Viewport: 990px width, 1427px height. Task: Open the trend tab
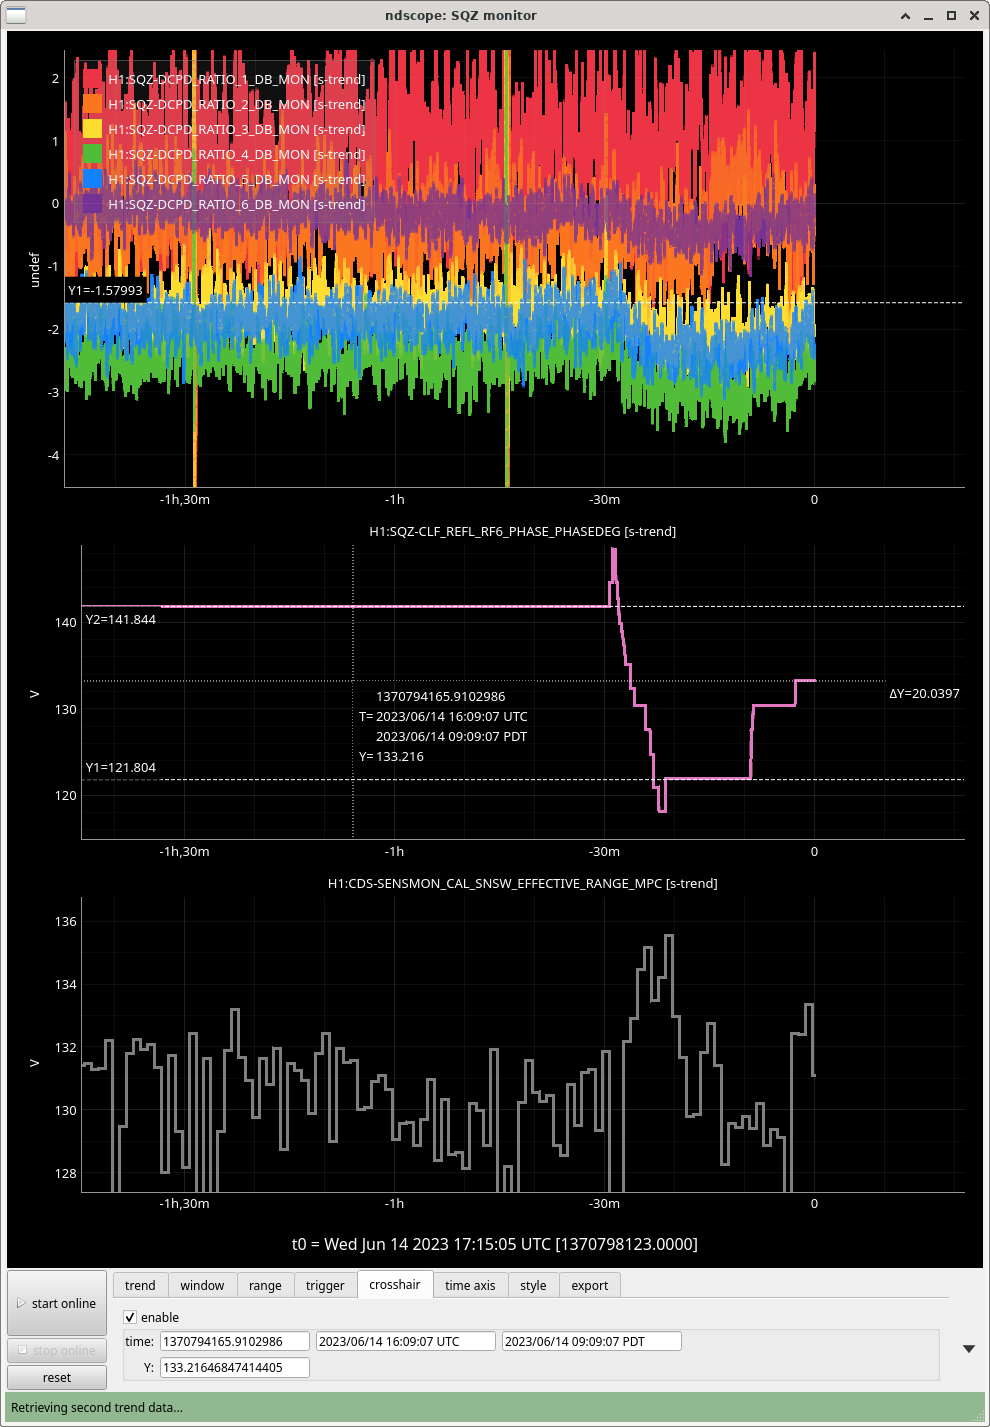140,1285
